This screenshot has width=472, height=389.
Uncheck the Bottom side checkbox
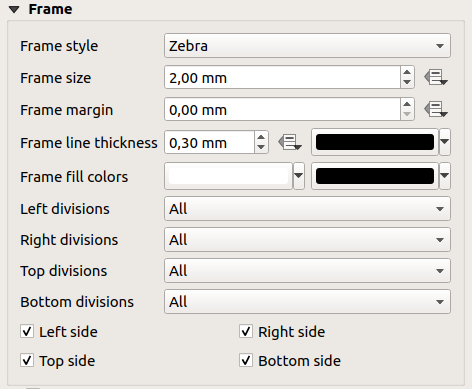pyautogui.click(x=246, y=361)
